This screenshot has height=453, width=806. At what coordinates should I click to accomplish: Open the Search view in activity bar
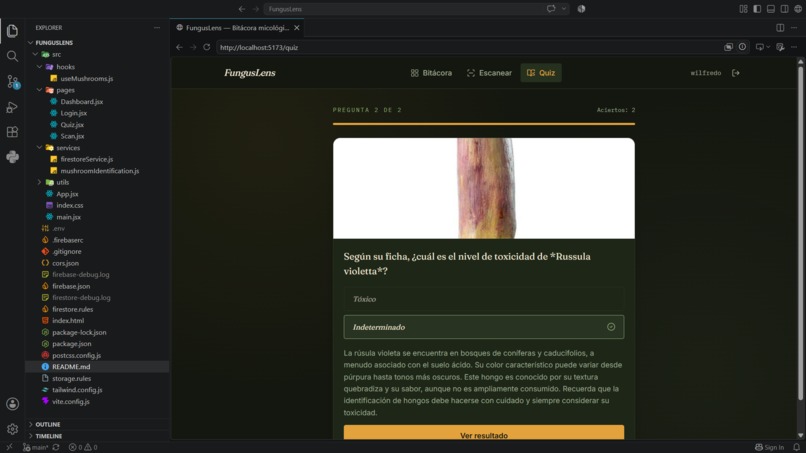(12, 56)
